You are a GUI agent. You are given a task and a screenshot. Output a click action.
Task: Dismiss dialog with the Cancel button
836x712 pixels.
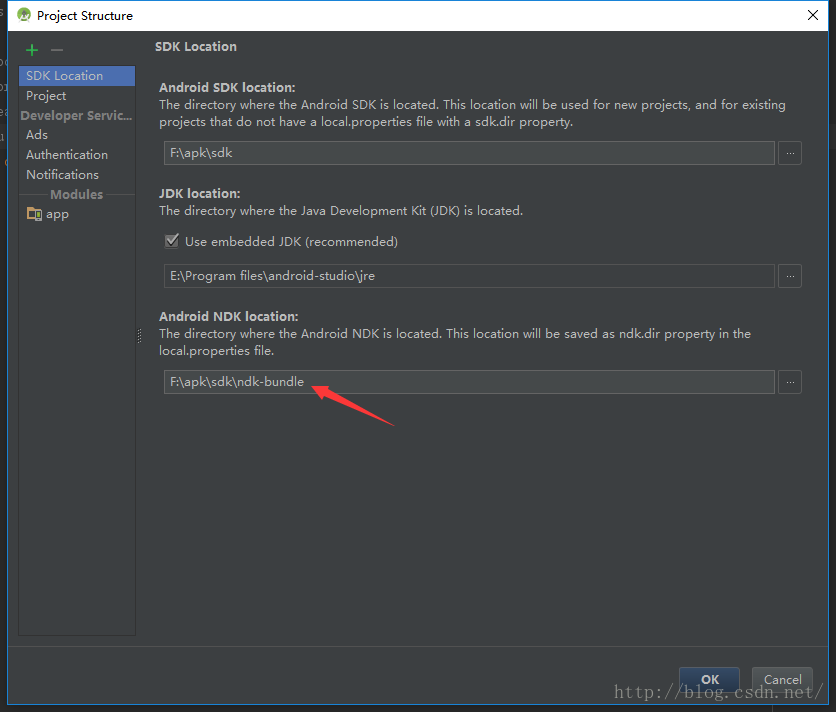pos(782,679)
